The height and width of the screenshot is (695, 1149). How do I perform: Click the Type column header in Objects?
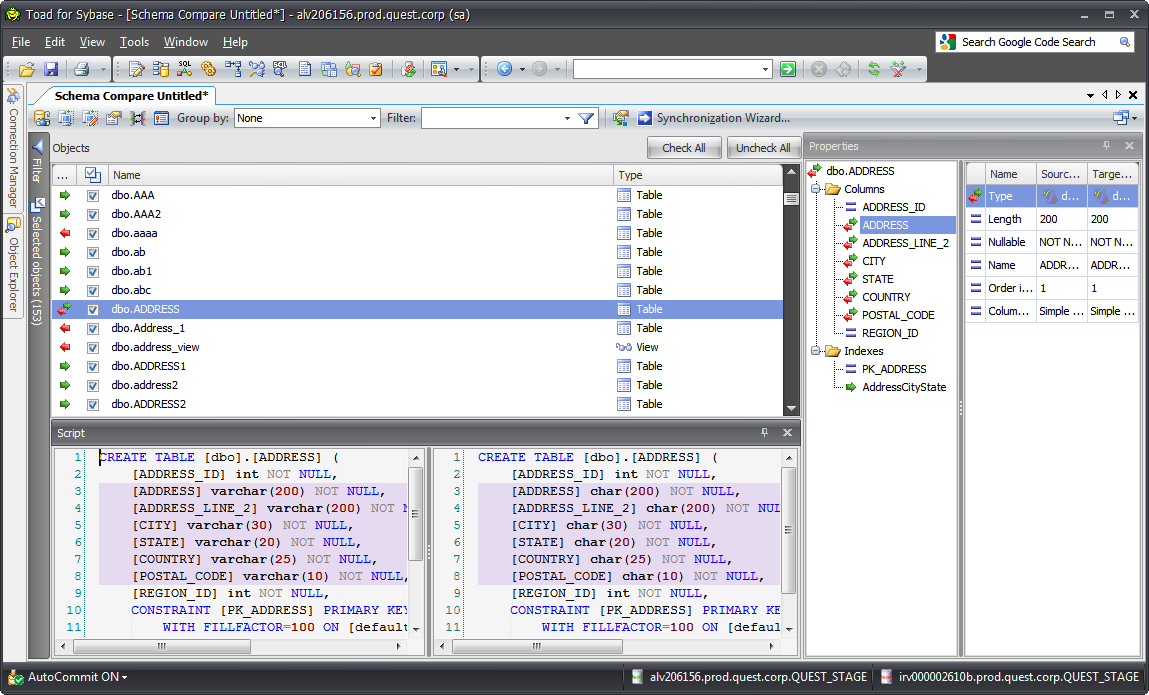[x=698, y=175]
